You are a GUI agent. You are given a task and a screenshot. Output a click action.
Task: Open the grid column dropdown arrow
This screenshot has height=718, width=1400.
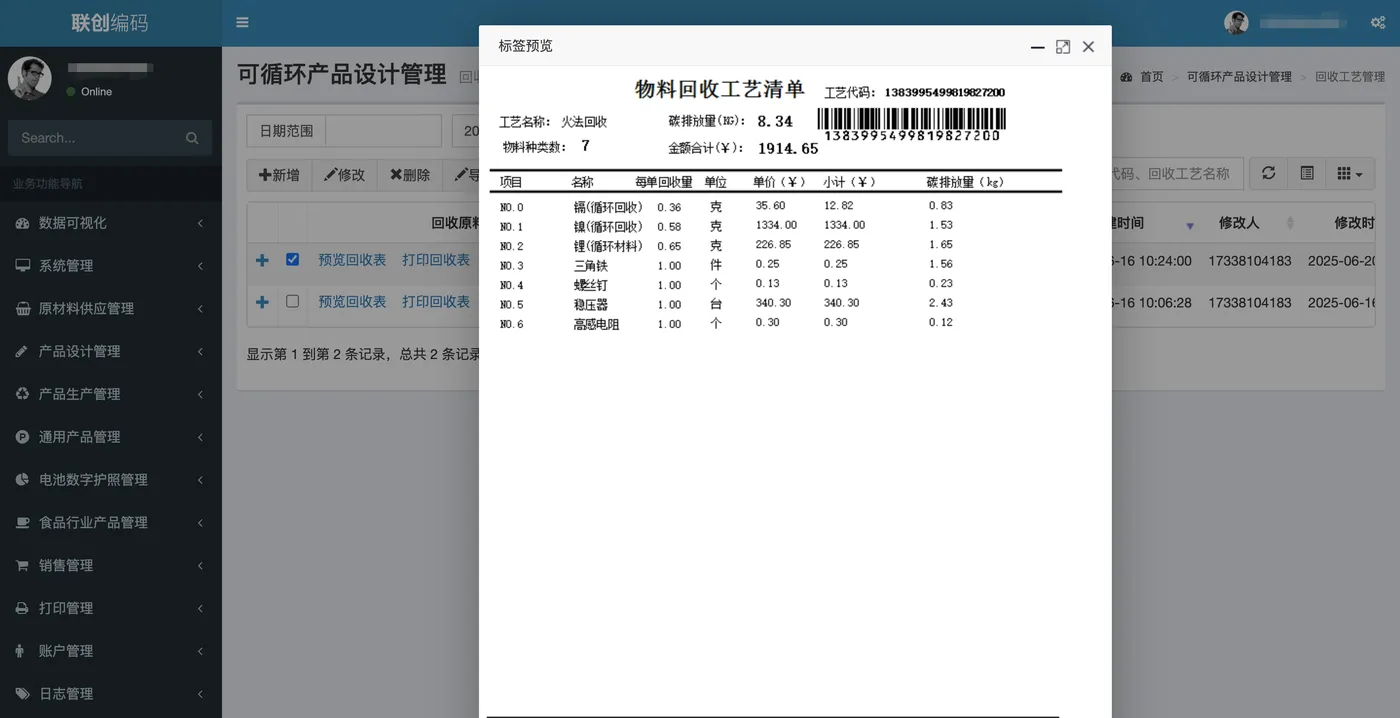(1358, 172)
